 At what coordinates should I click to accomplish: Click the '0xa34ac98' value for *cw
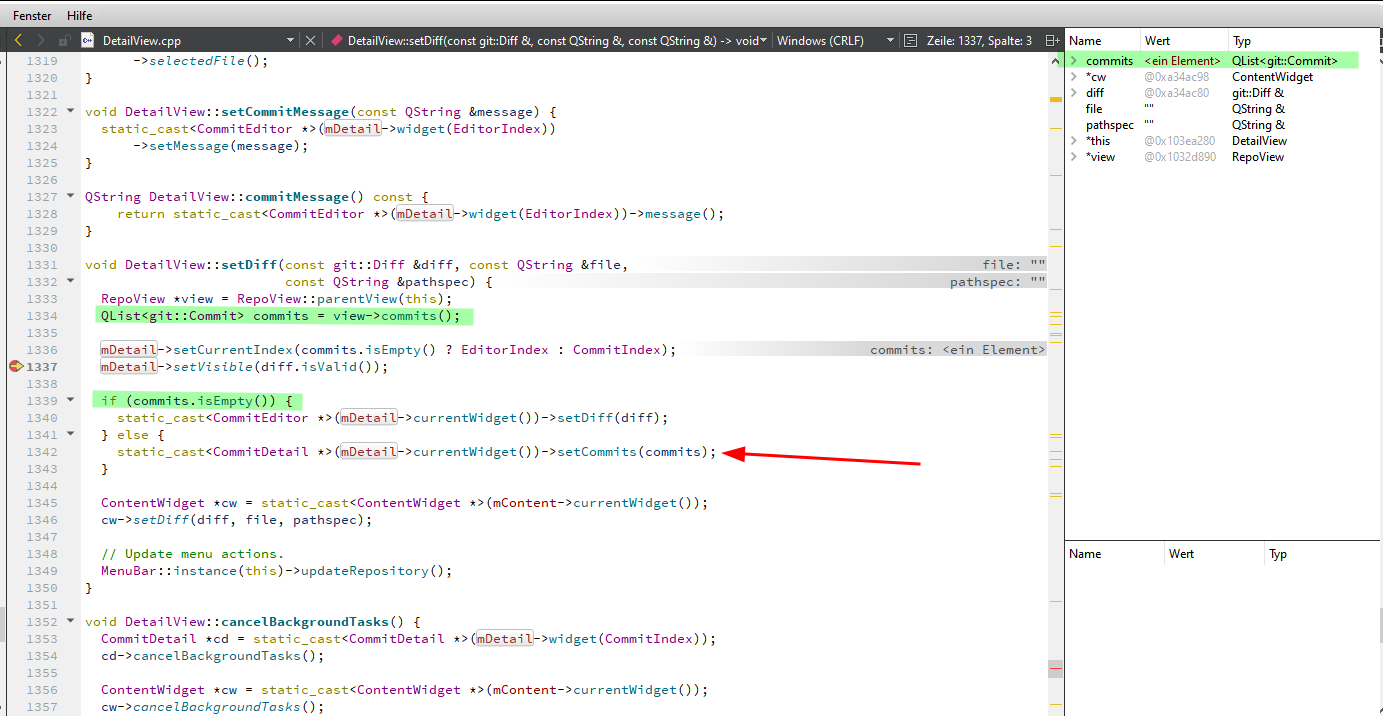1176,77
